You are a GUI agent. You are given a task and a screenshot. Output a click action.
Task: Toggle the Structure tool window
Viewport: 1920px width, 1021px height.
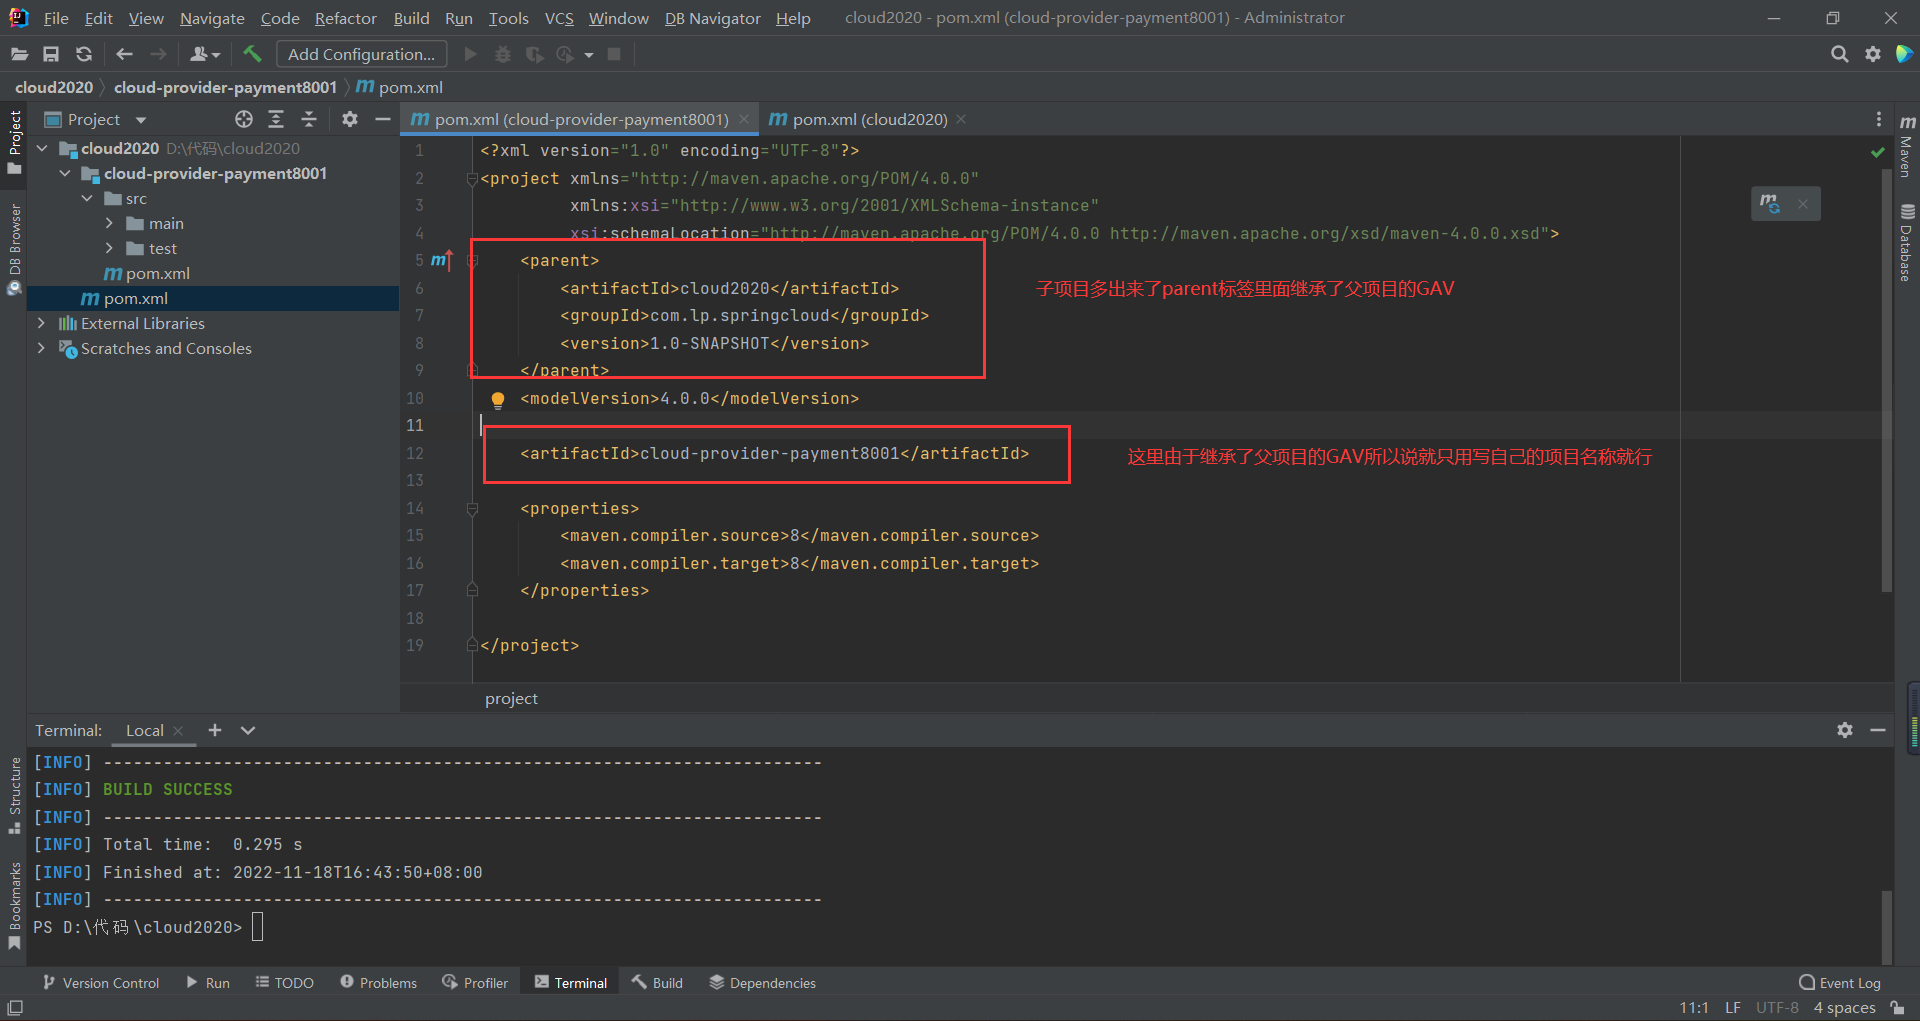click(14, 795)
